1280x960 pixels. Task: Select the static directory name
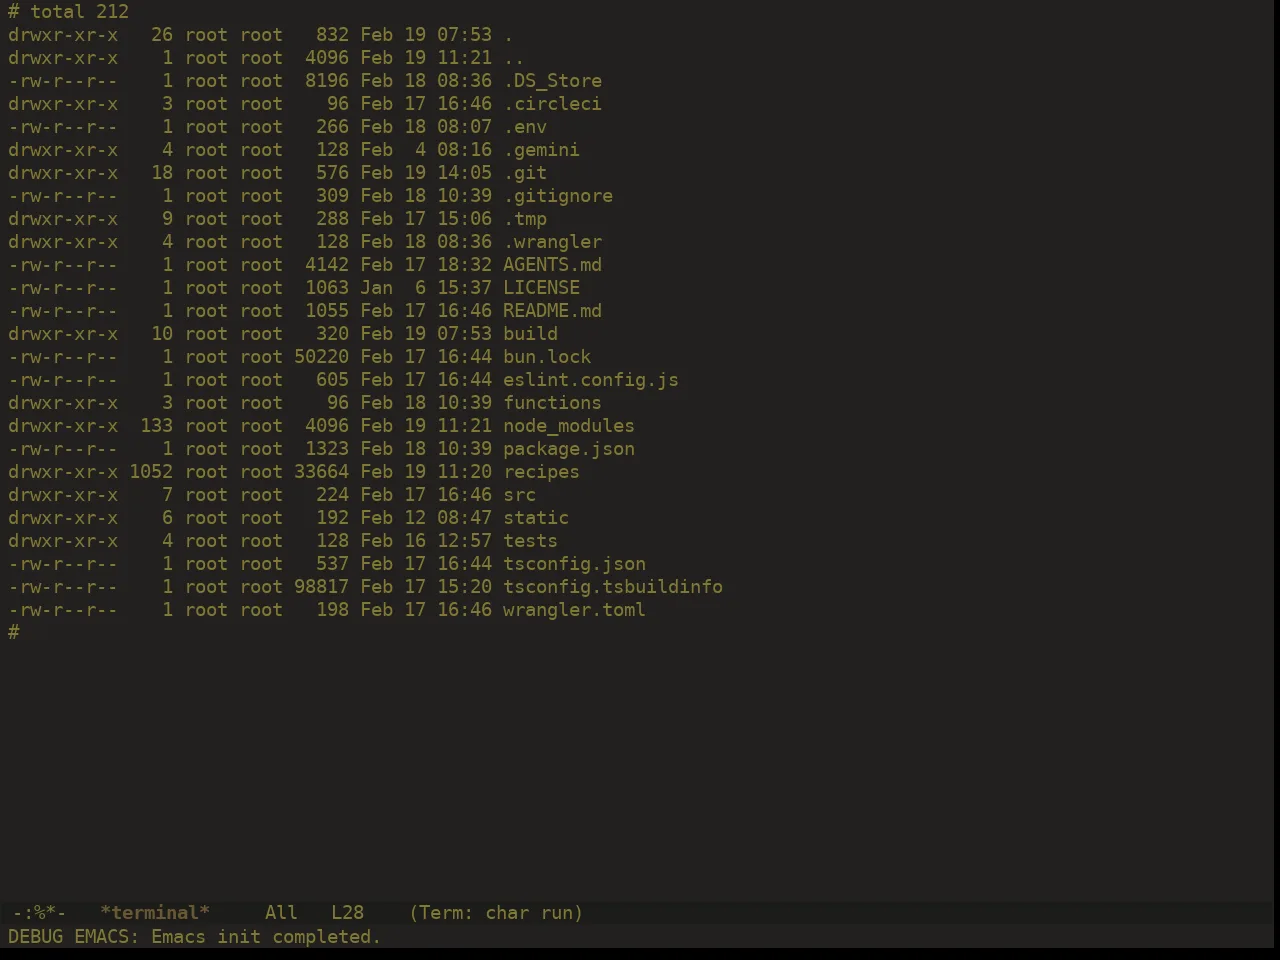pos(536,518)
